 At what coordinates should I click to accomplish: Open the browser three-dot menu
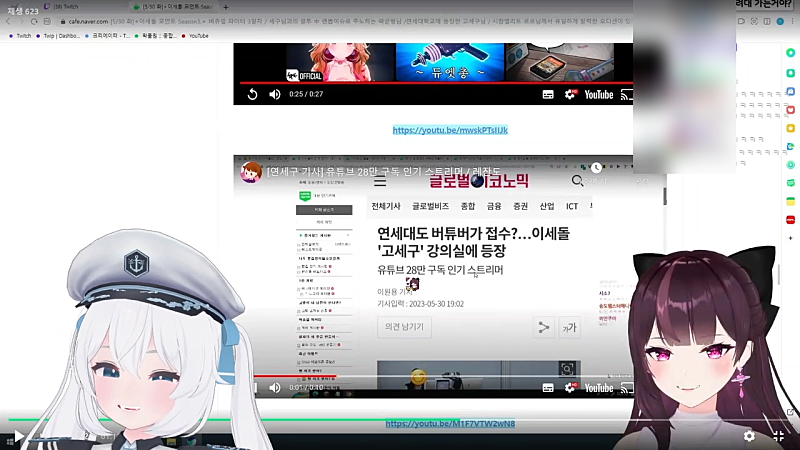pyautogui.click(x=792, y=21)
